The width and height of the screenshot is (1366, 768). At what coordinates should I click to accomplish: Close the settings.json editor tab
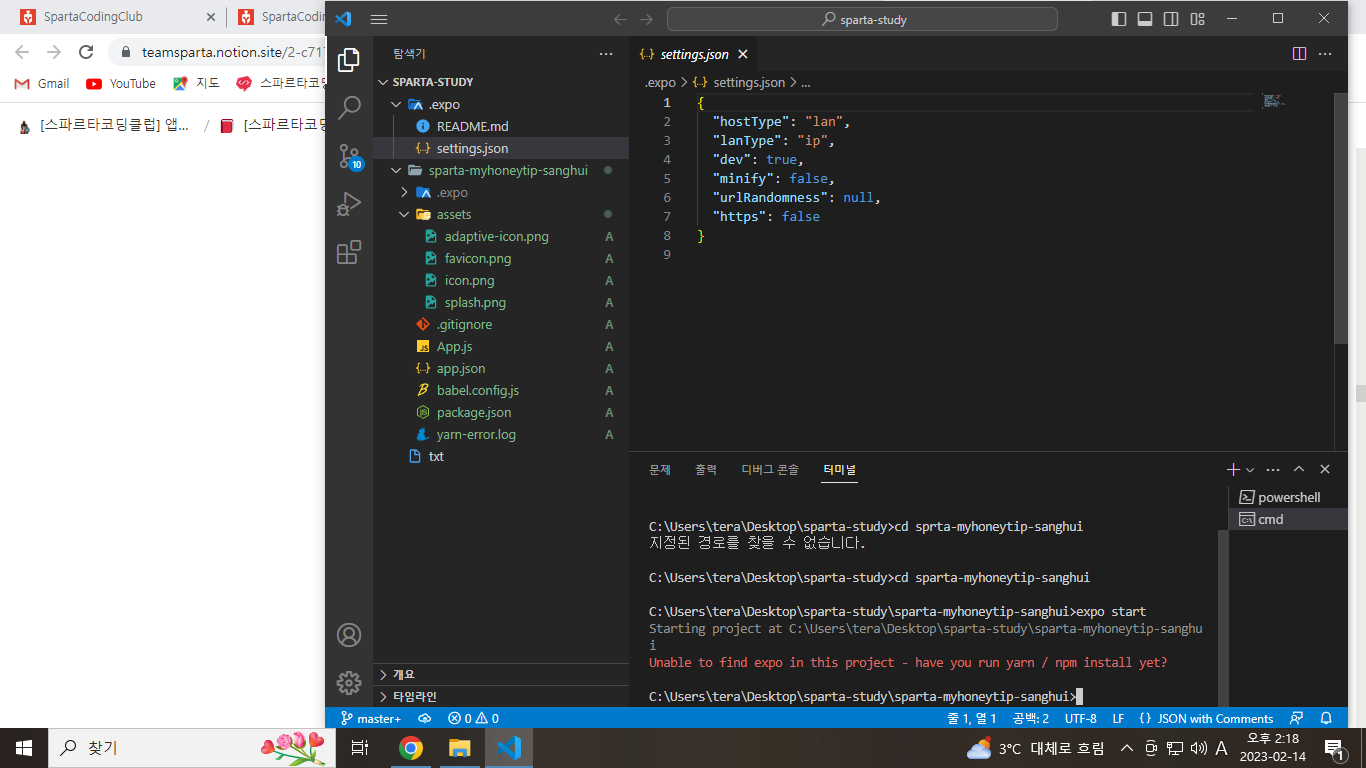tap(742, 54)
